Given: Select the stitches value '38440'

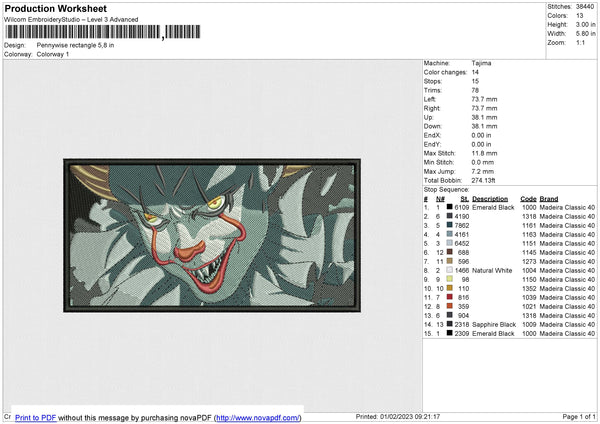Looking at the screenshot, I should pyautogui.click(x=585, y=7).
